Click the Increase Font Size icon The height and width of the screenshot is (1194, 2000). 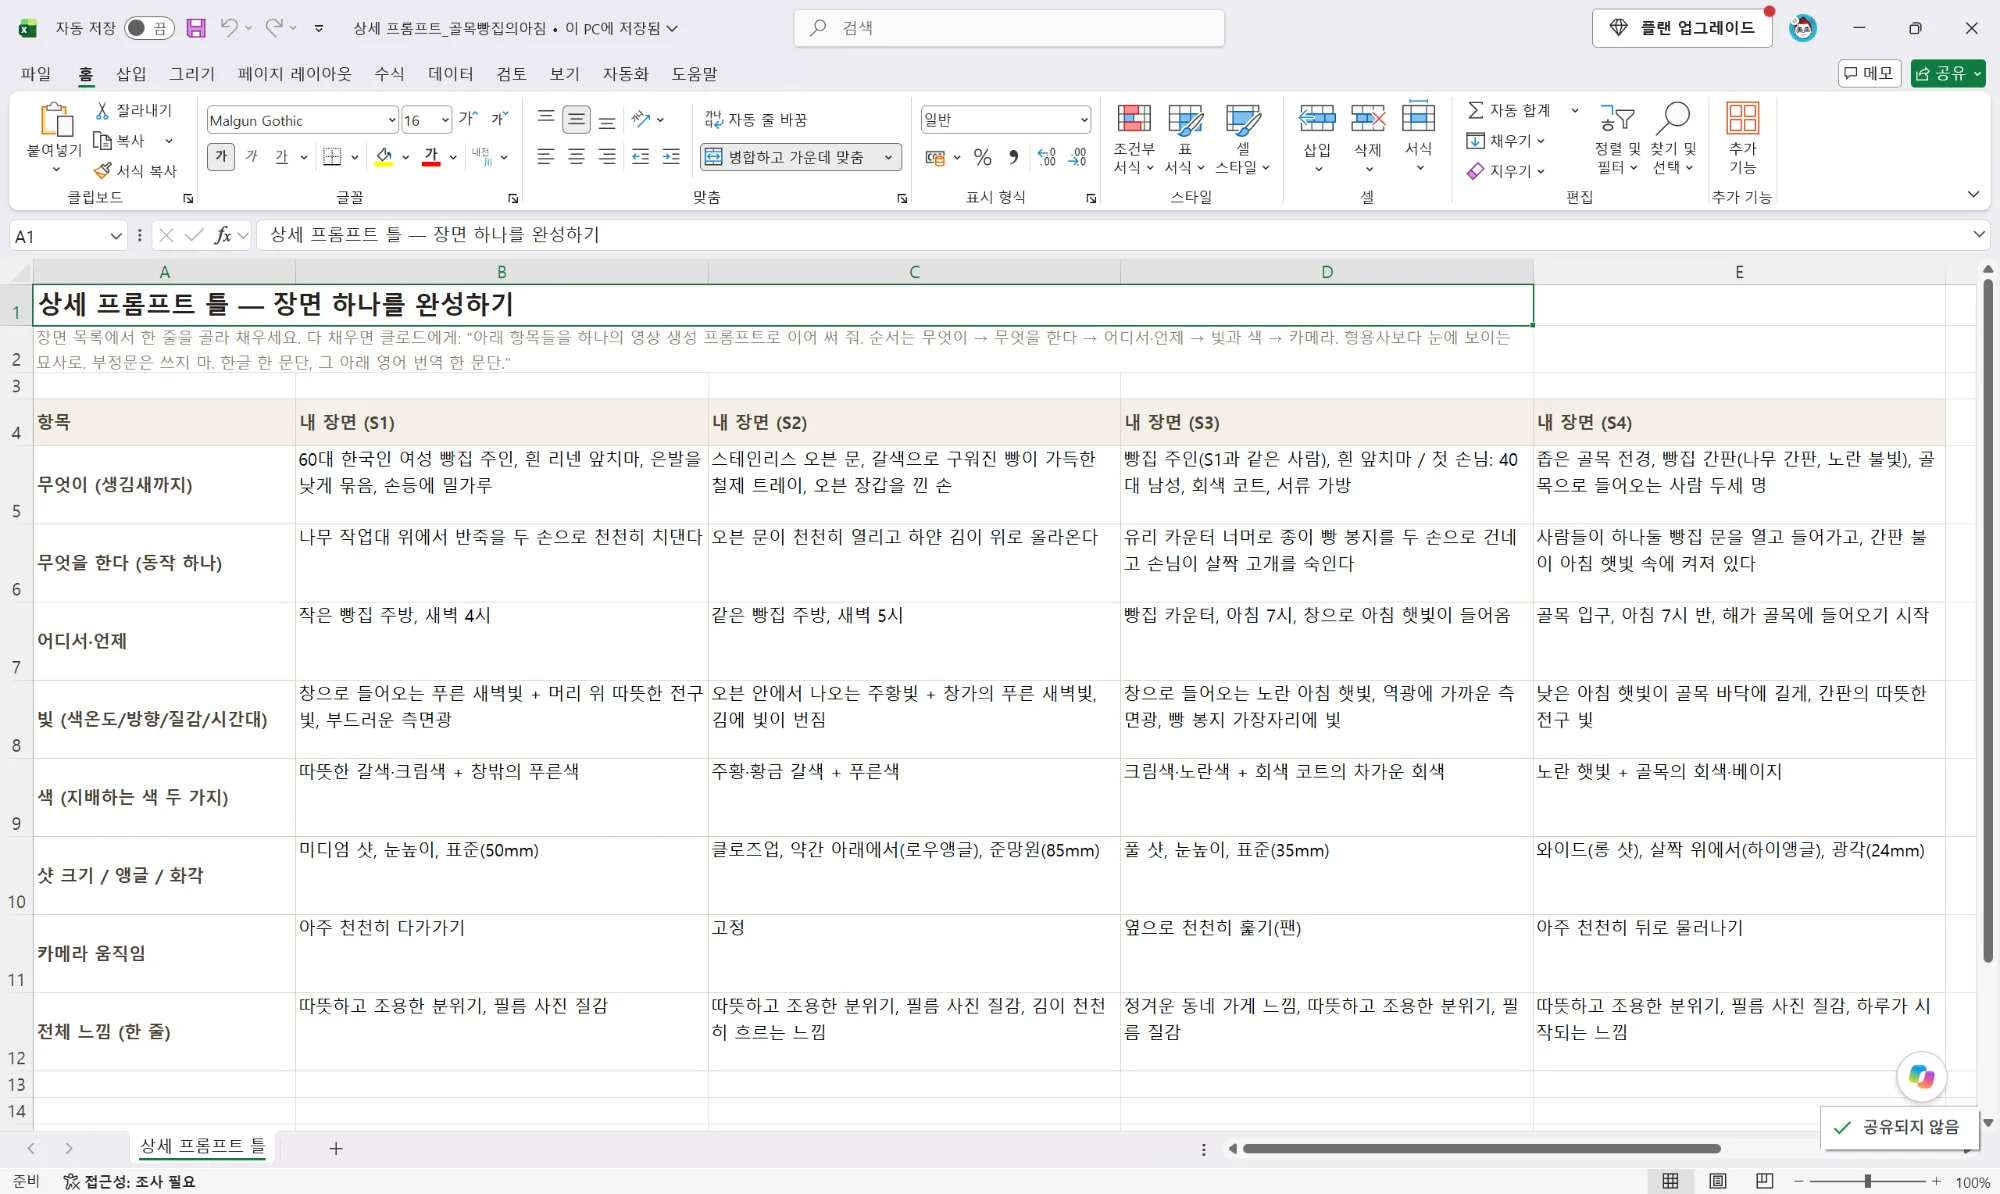click(468, 119)
